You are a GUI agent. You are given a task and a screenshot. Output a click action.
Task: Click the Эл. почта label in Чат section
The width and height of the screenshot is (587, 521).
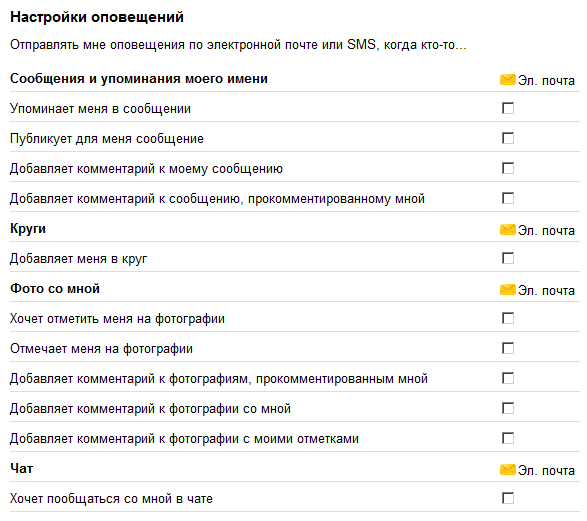[546, 470]
